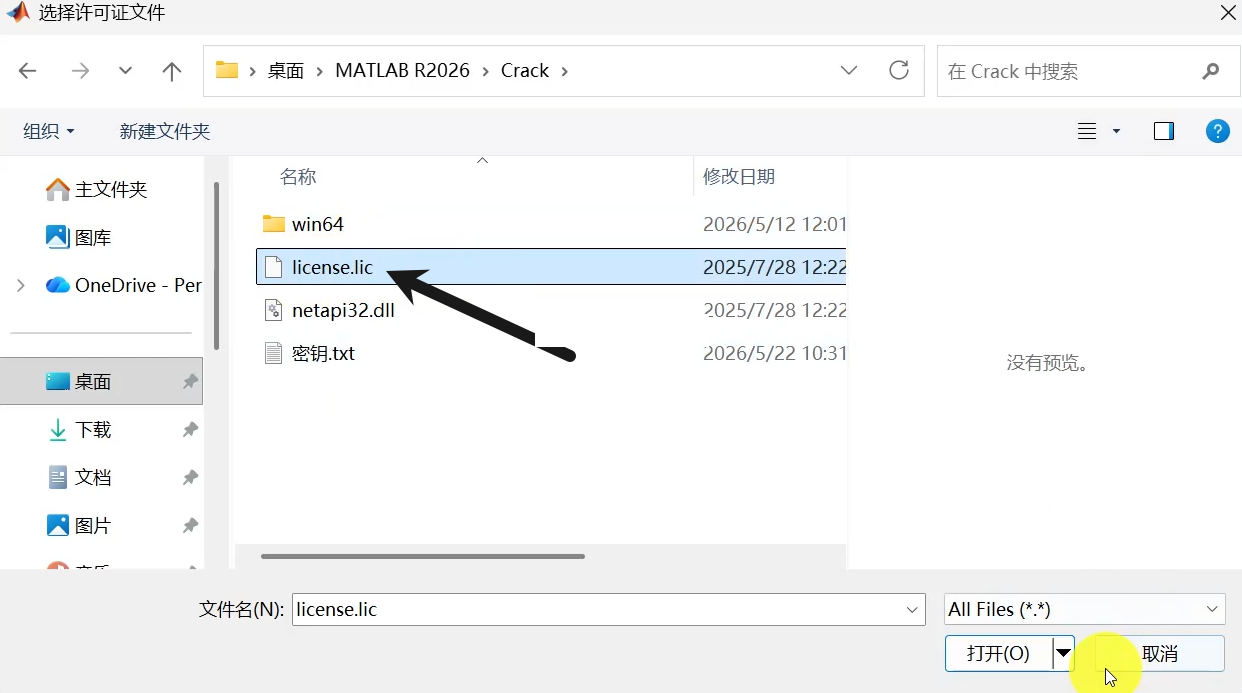Click the 2025/7/28 date of license.lic
This screenshot has width=1242, height=693.
point(774,267)
